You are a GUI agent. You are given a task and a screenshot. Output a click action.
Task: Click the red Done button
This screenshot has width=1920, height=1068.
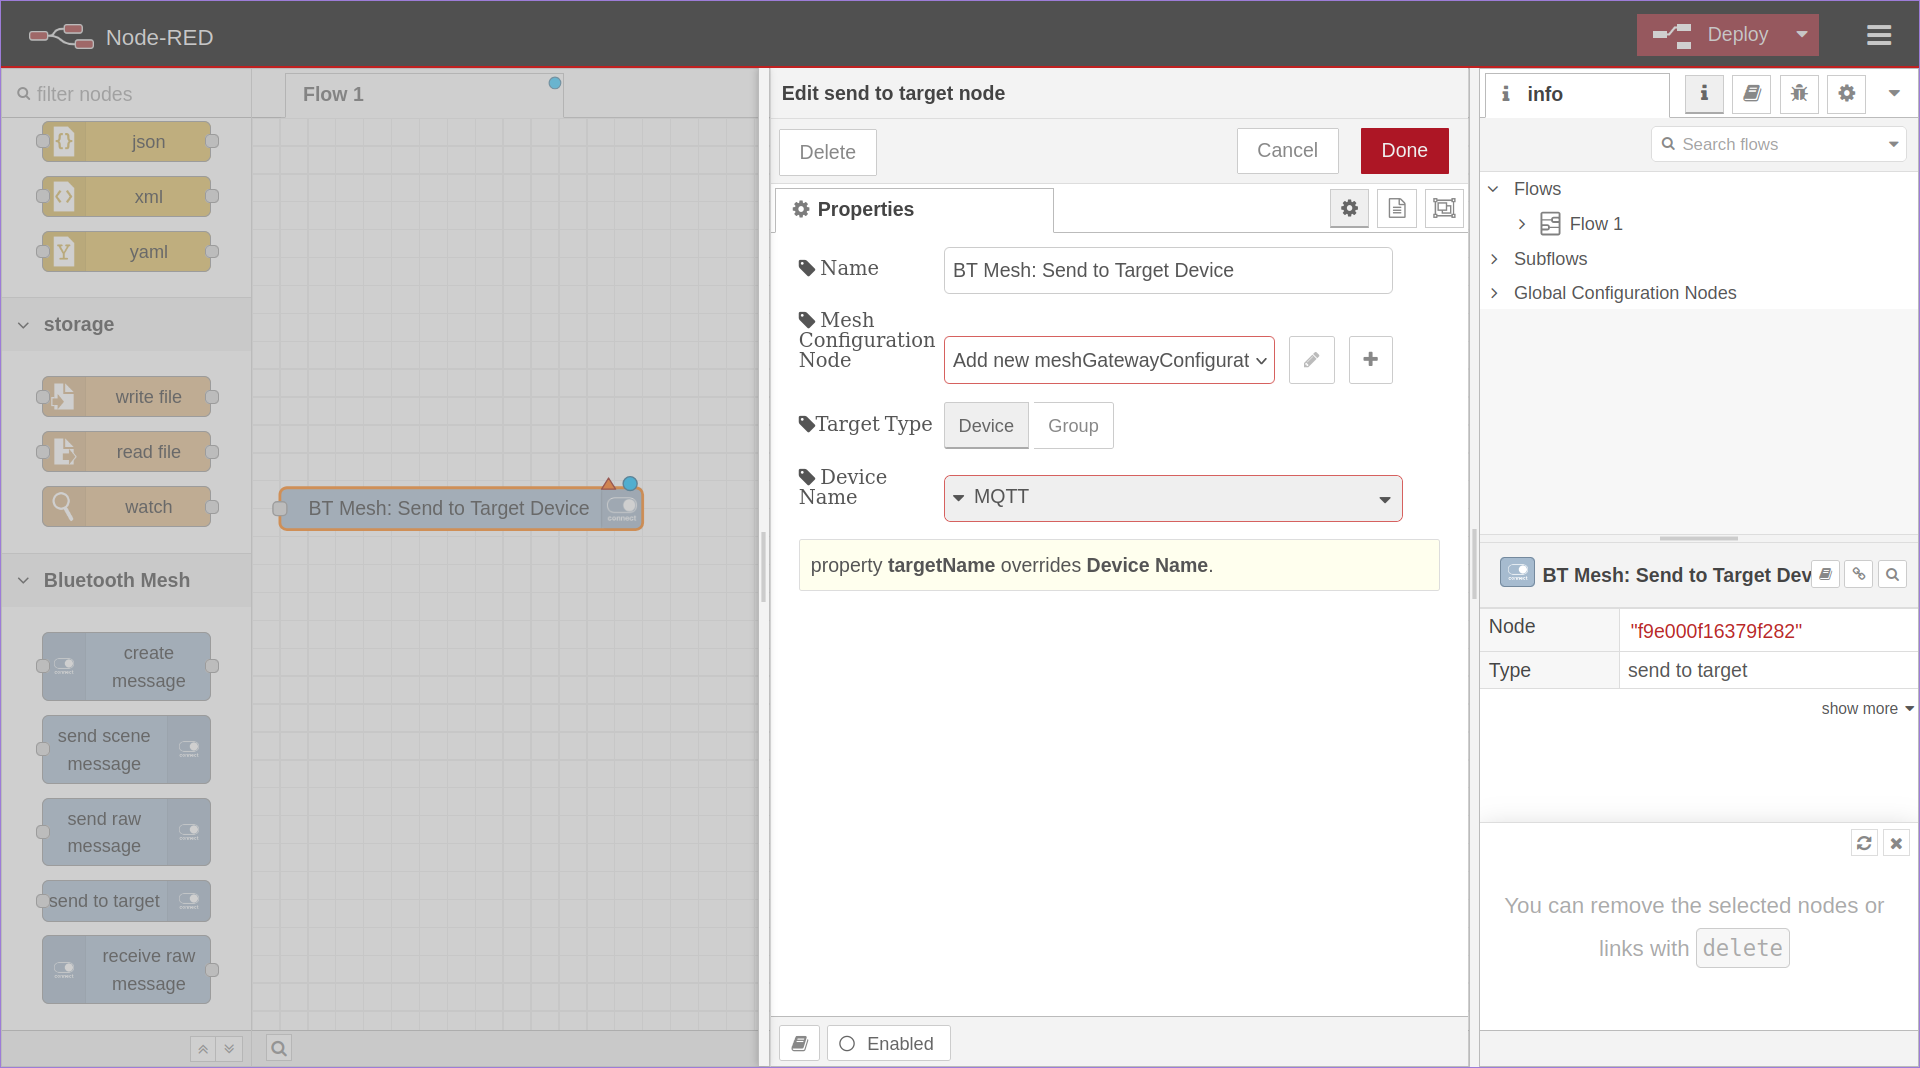click(x=1404, y=151)
